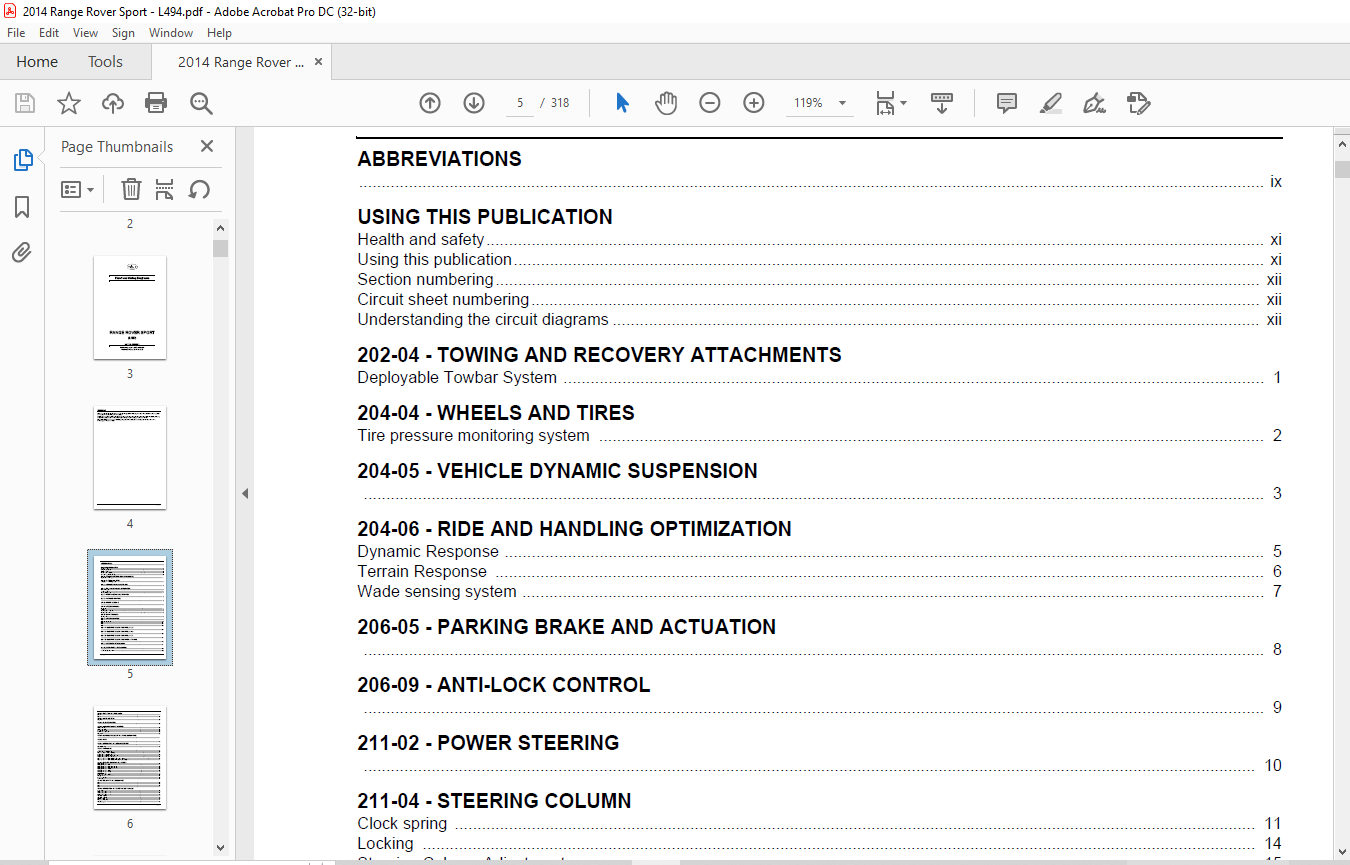1350x865 pixels.
Task: Click document vertical scrollbar up arrow
Action: [1342, 146]
